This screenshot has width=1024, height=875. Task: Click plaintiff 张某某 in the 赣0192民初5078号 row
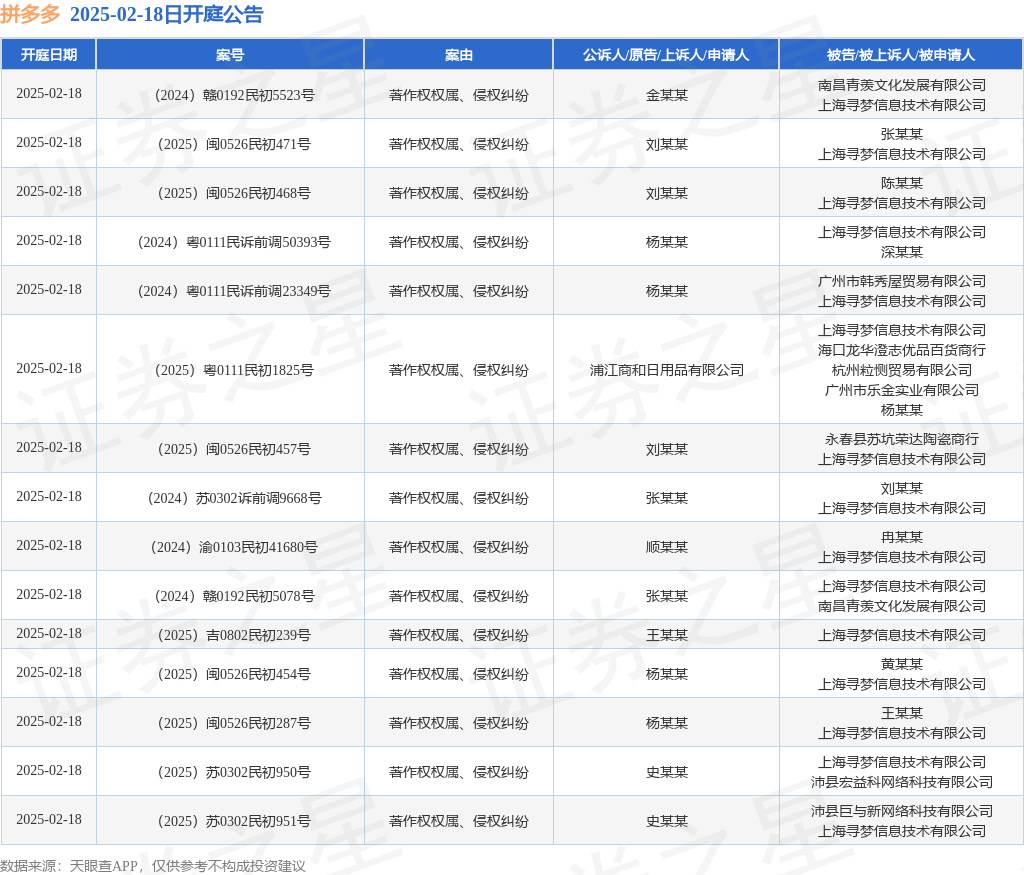(666, 596)
